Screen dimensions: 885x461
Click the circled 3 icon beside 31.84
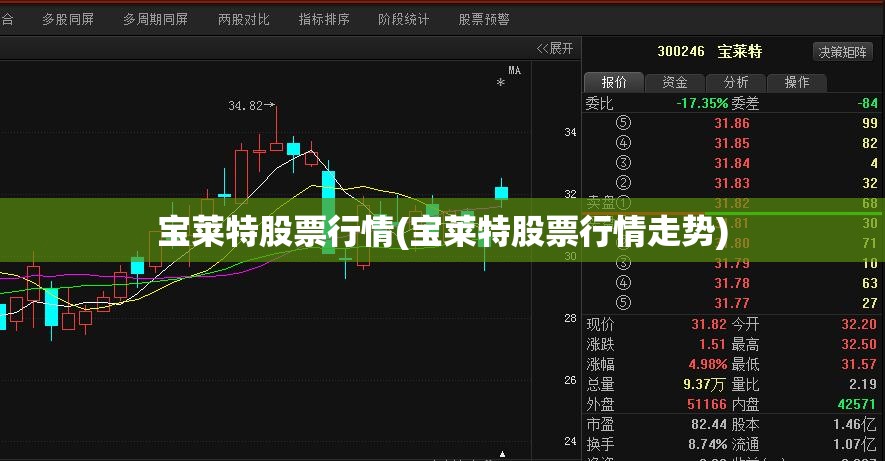[x=623, y=163]
